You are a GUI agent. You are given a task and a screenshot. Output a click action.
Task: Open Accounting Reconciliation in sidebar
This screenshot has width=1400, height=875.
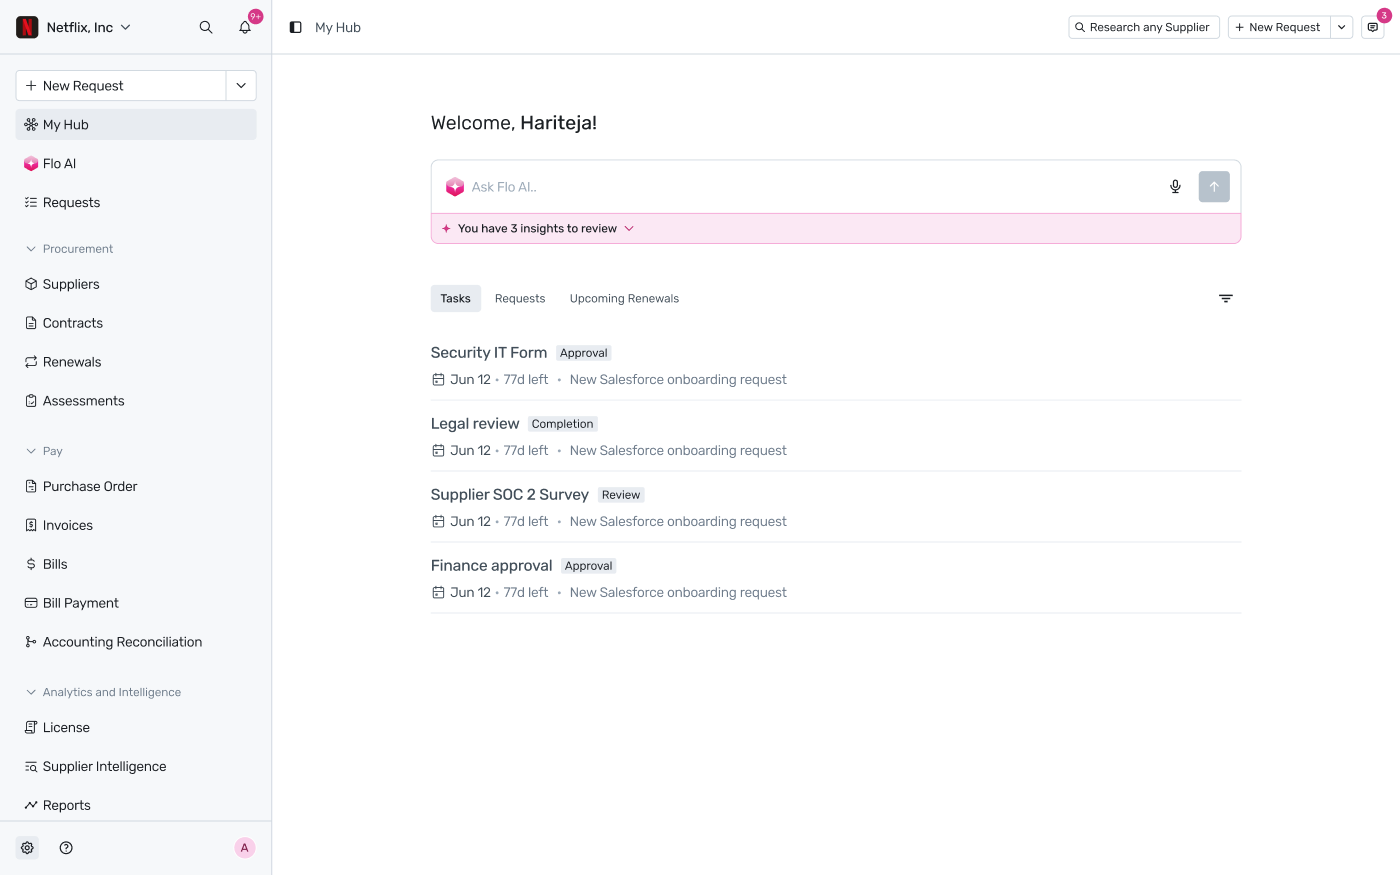[x=136, y=642]
